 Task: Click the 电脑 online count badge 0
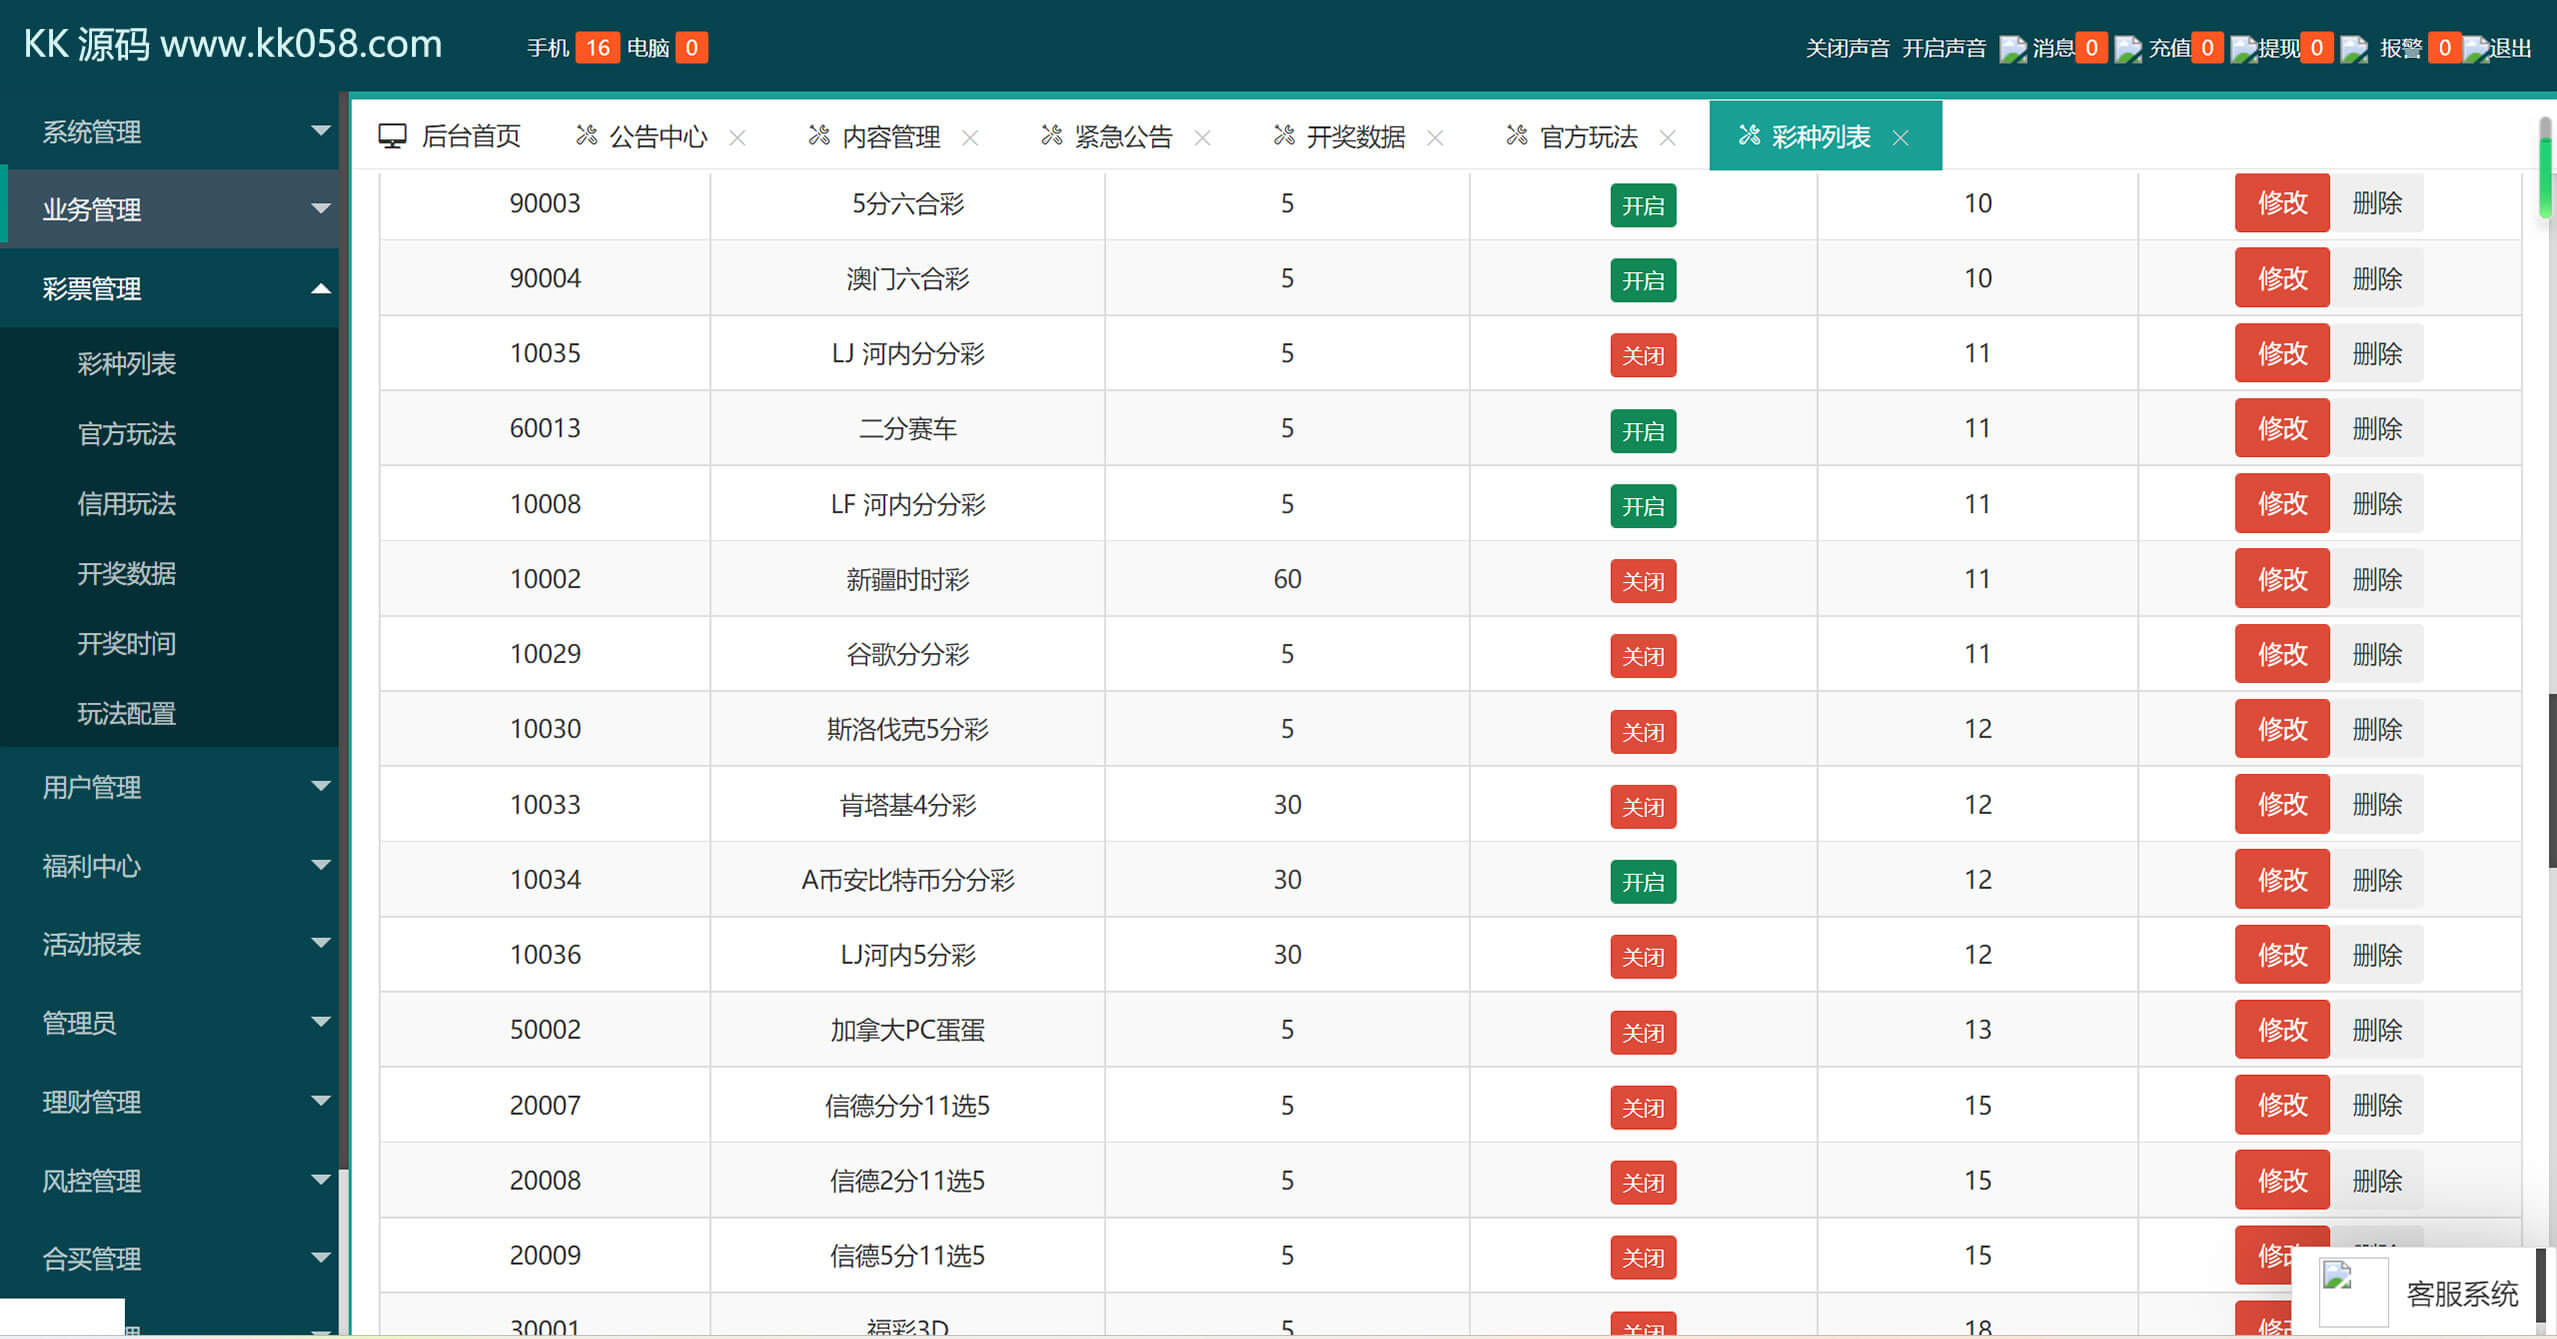click(x=691, y=48)
